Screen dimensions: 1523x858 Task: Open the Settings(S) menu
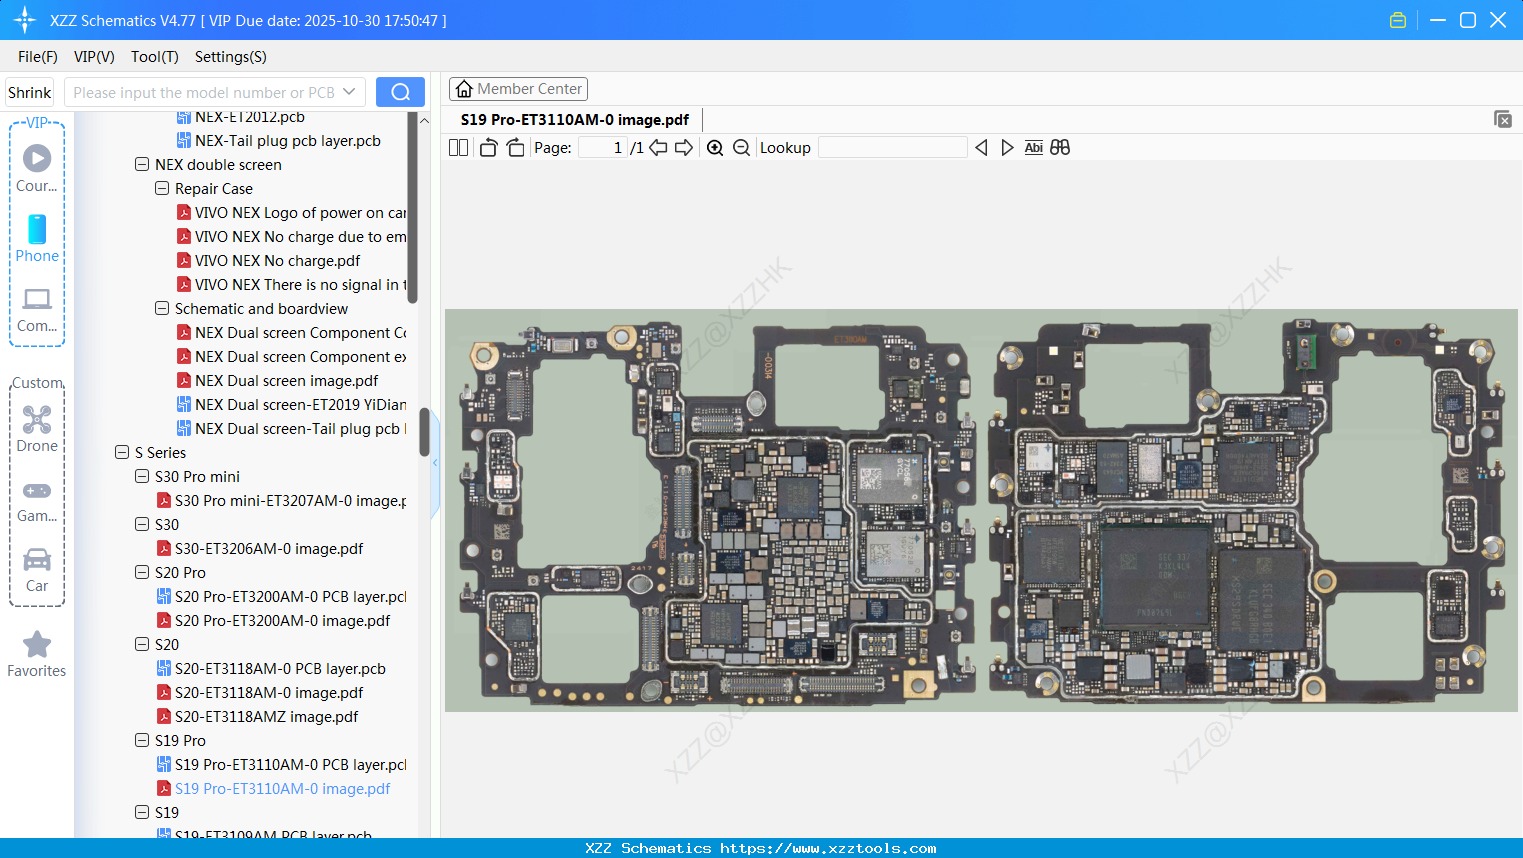tap(231, 57)
